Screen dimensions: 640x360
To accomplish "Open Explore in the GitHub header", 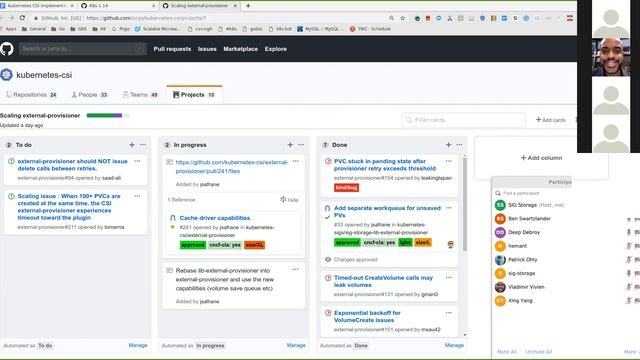I will pos(276,49).
